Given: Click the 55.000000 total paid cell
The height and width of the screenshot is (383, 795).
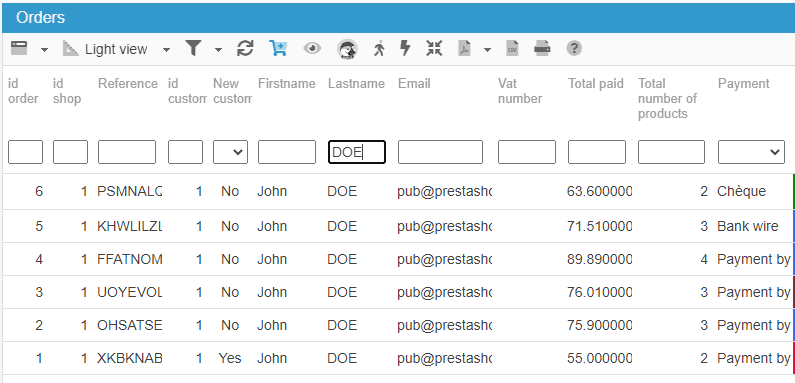Looking at the screenshot, I should (600, 358).
